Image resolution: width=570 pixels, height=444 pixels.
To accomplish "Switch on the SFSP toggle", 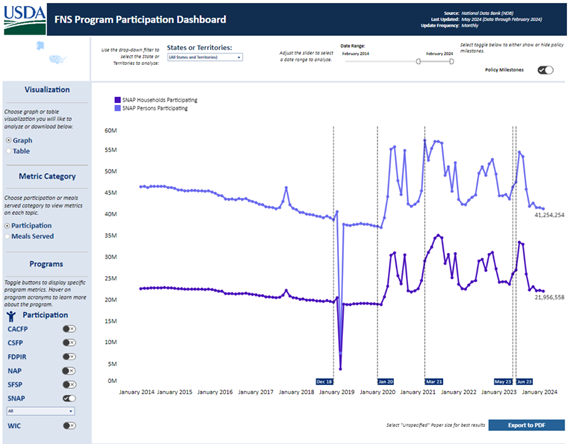I will click(x=69, y=384).
